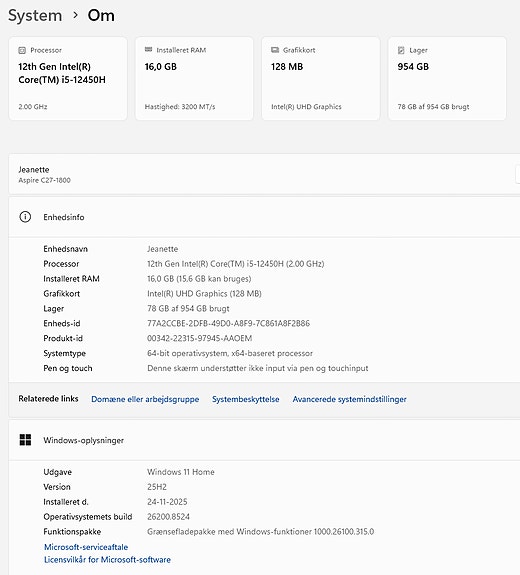Image resolution: width=520 pixels, height=575 pixels.
Task: Click the Windows logo icon beside Windows-oplysninger
Action: [25, 440]
